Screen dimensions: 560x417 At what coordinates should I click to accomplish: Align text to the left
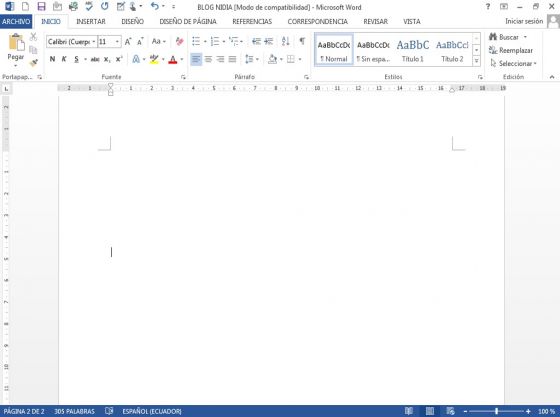pos(196,59)
